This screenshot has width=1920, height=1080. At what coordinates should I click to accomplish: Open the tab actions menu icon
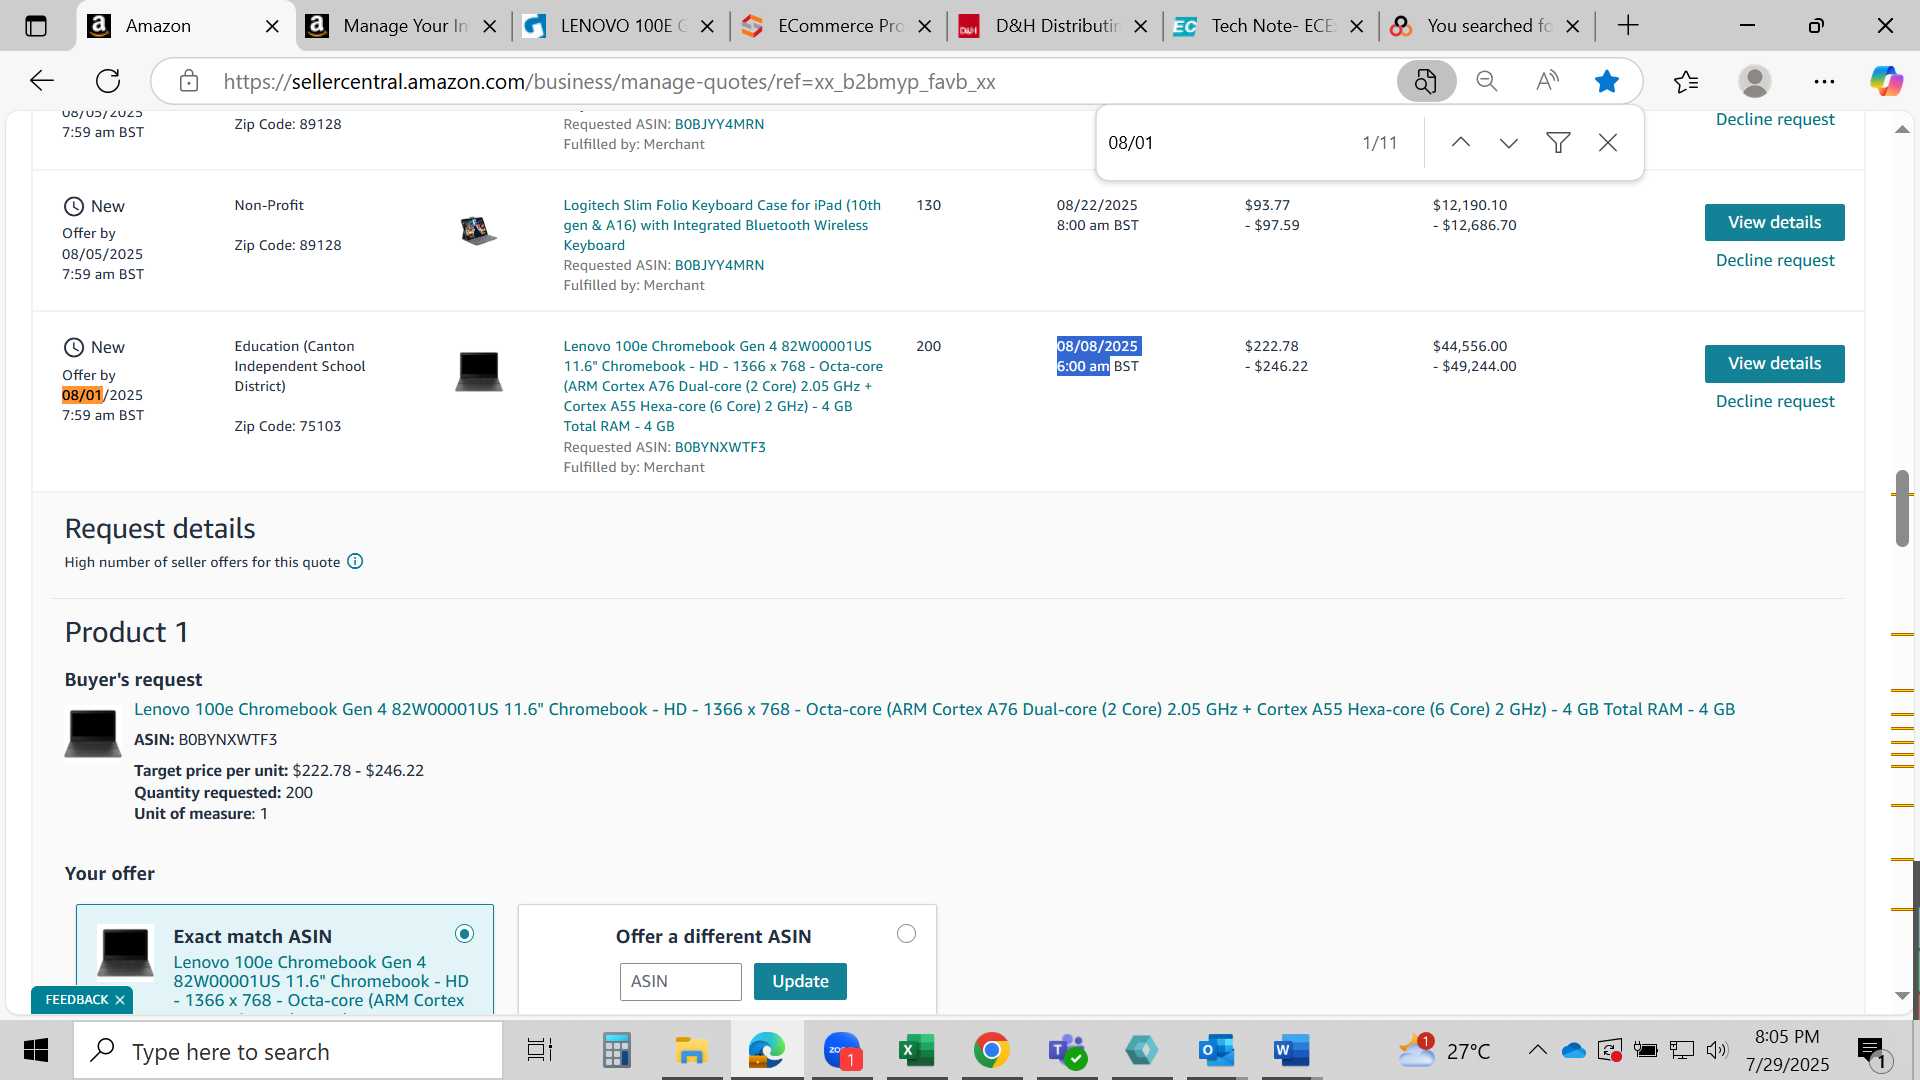pos(36,26)
